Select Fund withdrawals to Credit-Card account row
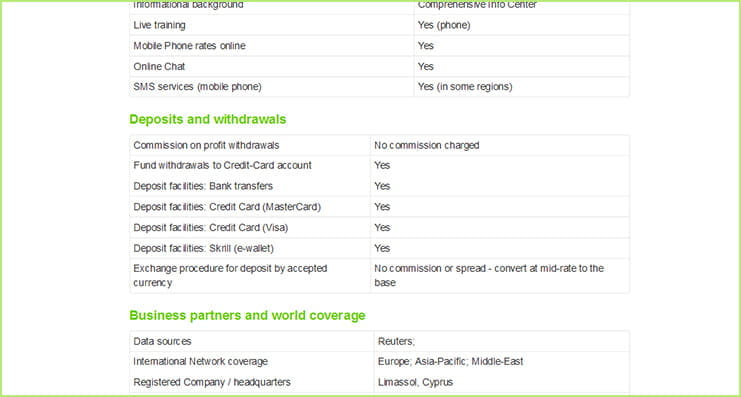The height and width of the screenshot is (397, 741). tap(379, 165)
